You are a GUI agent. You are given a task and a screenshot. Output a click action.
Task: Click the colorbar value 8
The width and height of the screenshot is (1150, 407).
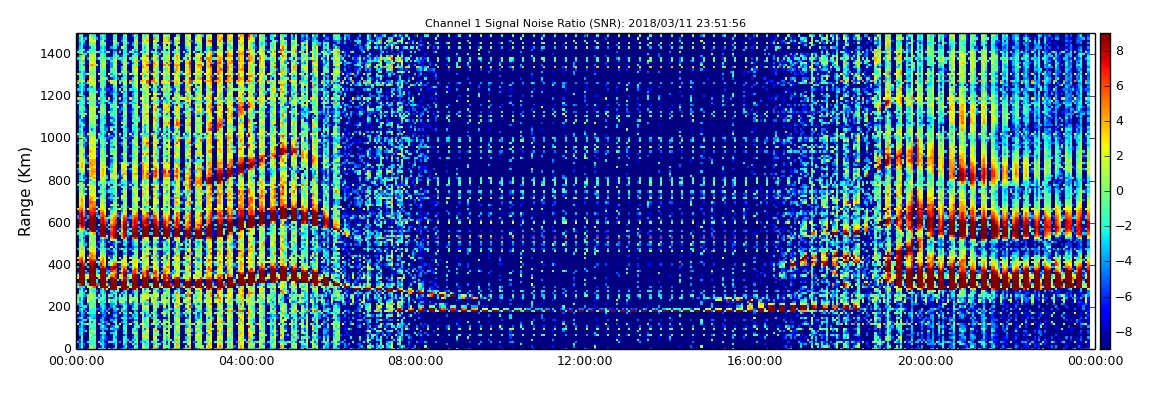1120,51
